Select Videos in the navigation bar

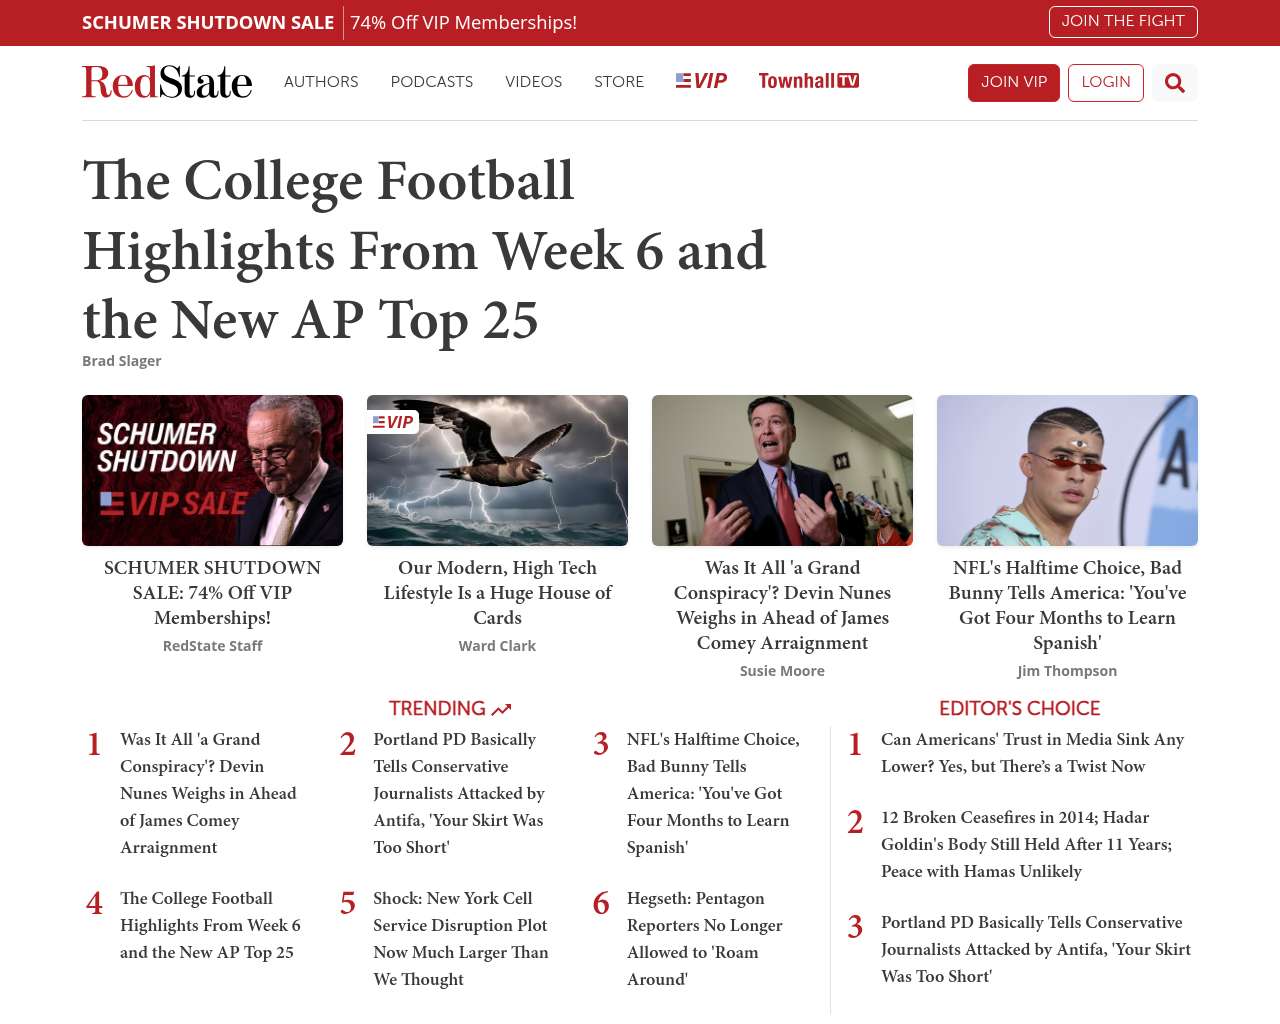(x=533, y=82)
